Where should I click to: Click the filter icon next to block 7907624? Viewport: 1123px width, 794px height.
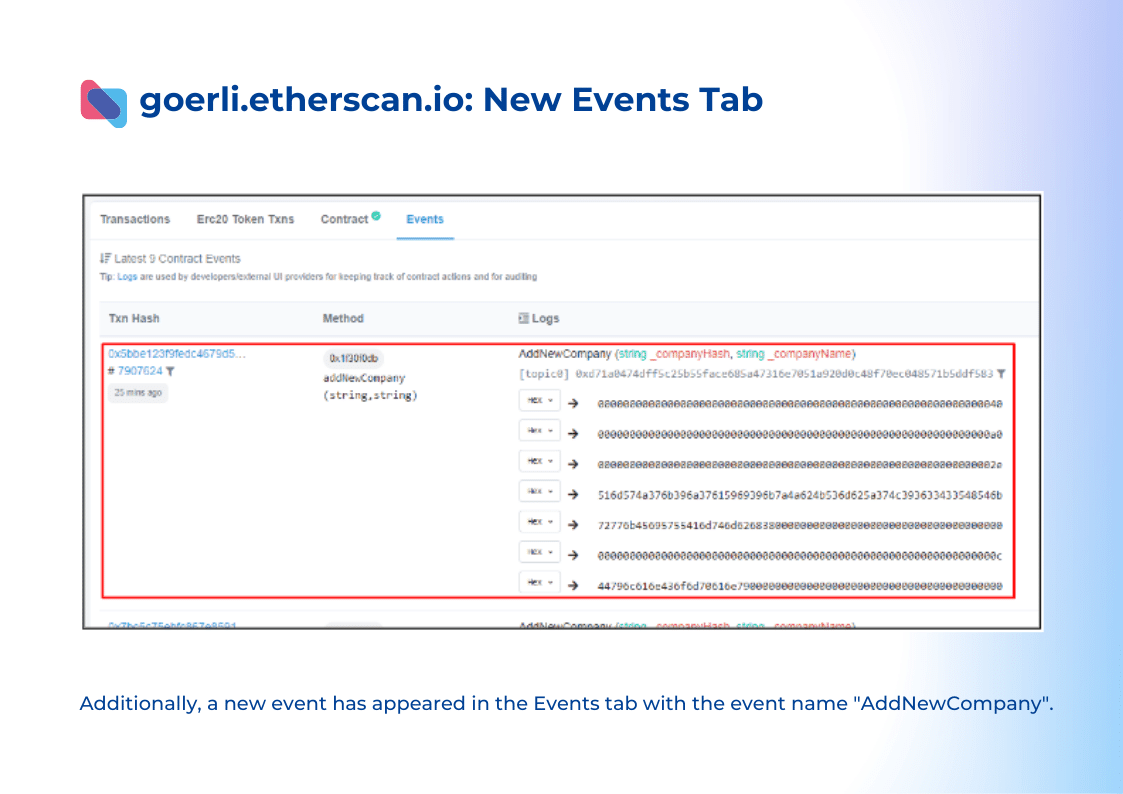[170, 371]
